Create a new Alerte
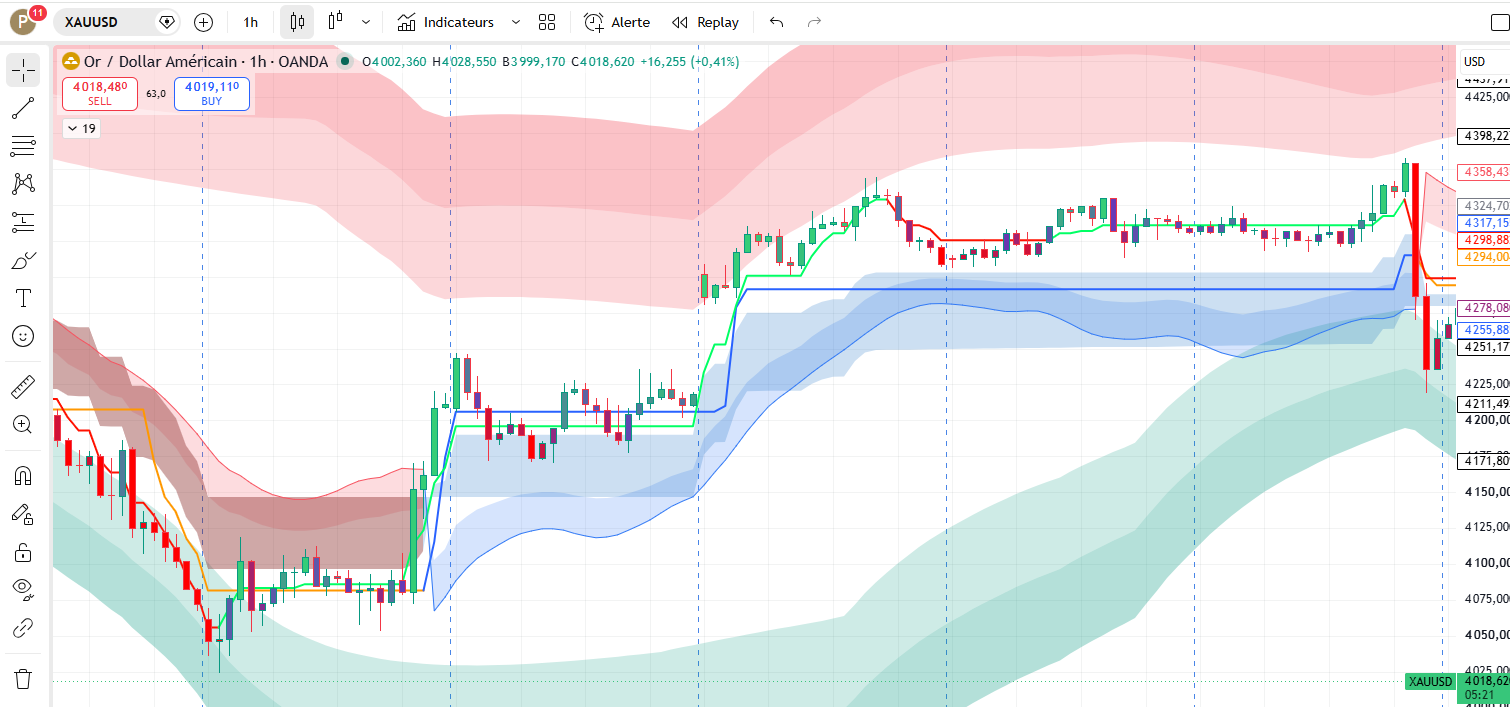Viewport: 1510px width, 707px height. [617, 22]
